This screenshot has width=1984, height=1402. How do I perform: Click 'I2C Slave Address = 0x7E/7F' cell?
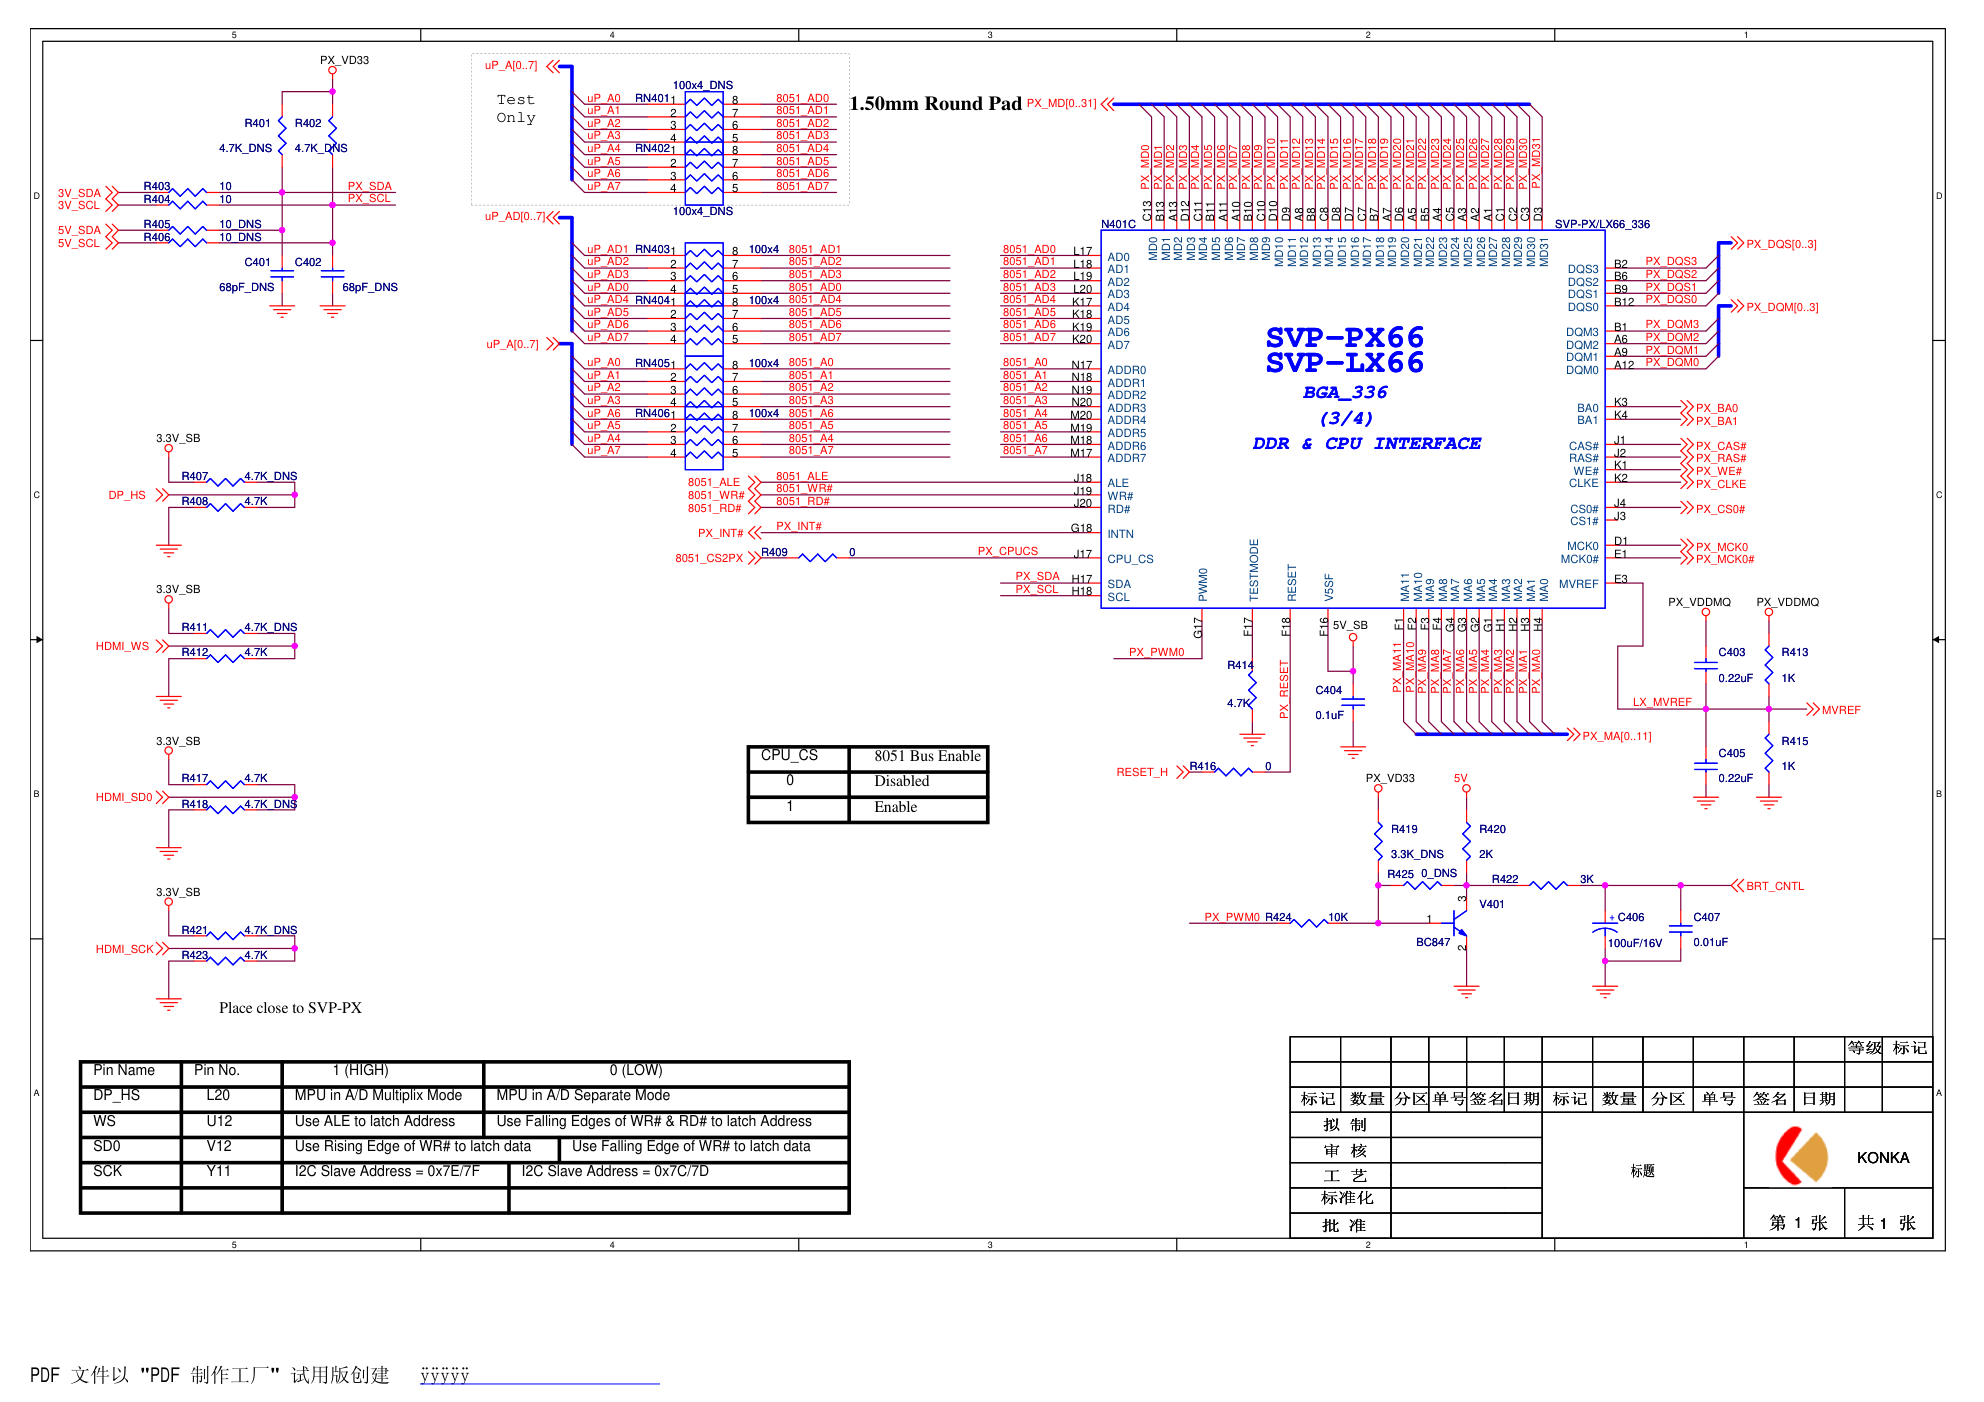(387, 1171)
